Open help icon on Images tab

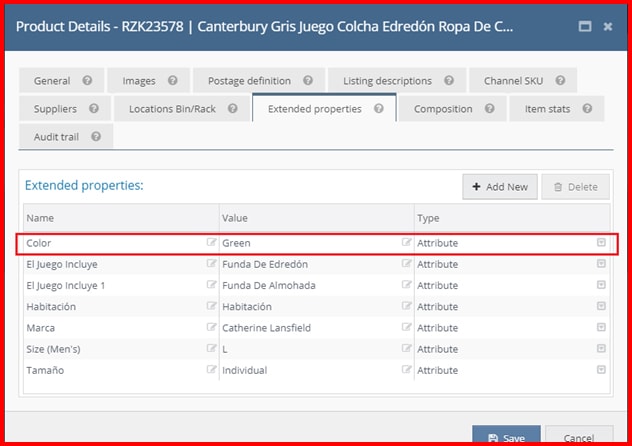tap(173, 81)
